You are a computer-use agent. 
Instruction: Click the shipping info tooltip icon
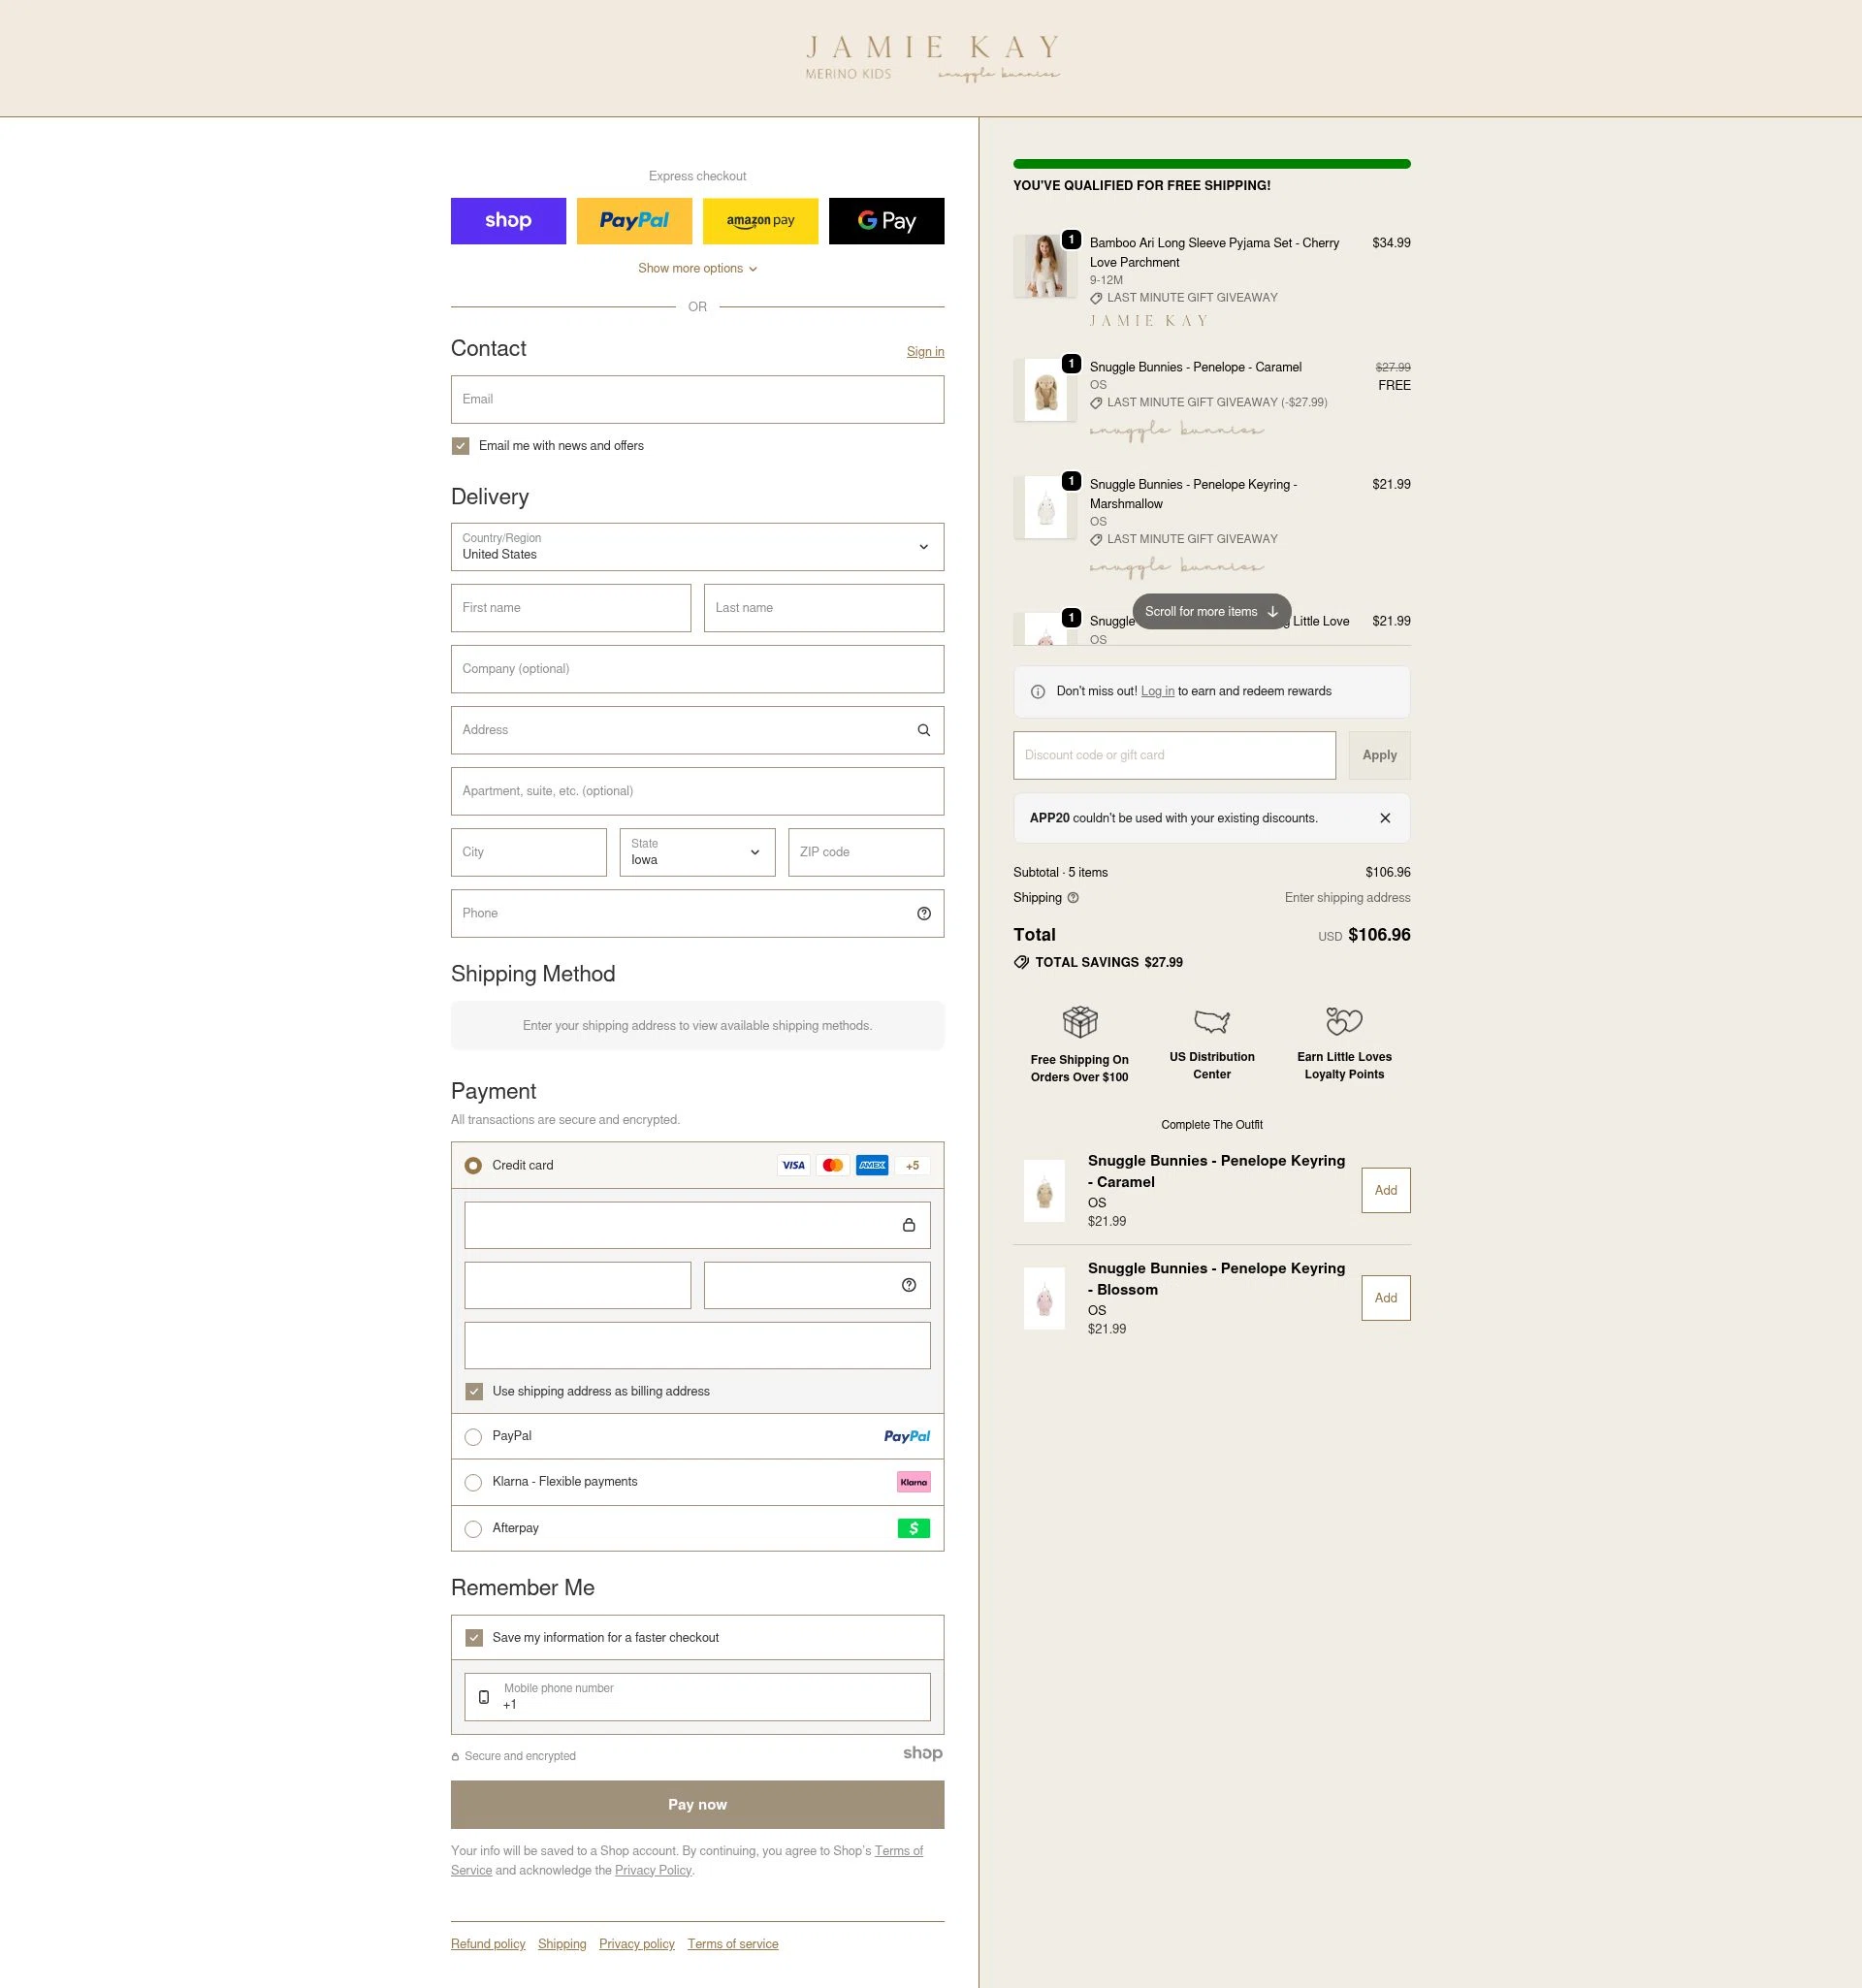[1074, 898]
